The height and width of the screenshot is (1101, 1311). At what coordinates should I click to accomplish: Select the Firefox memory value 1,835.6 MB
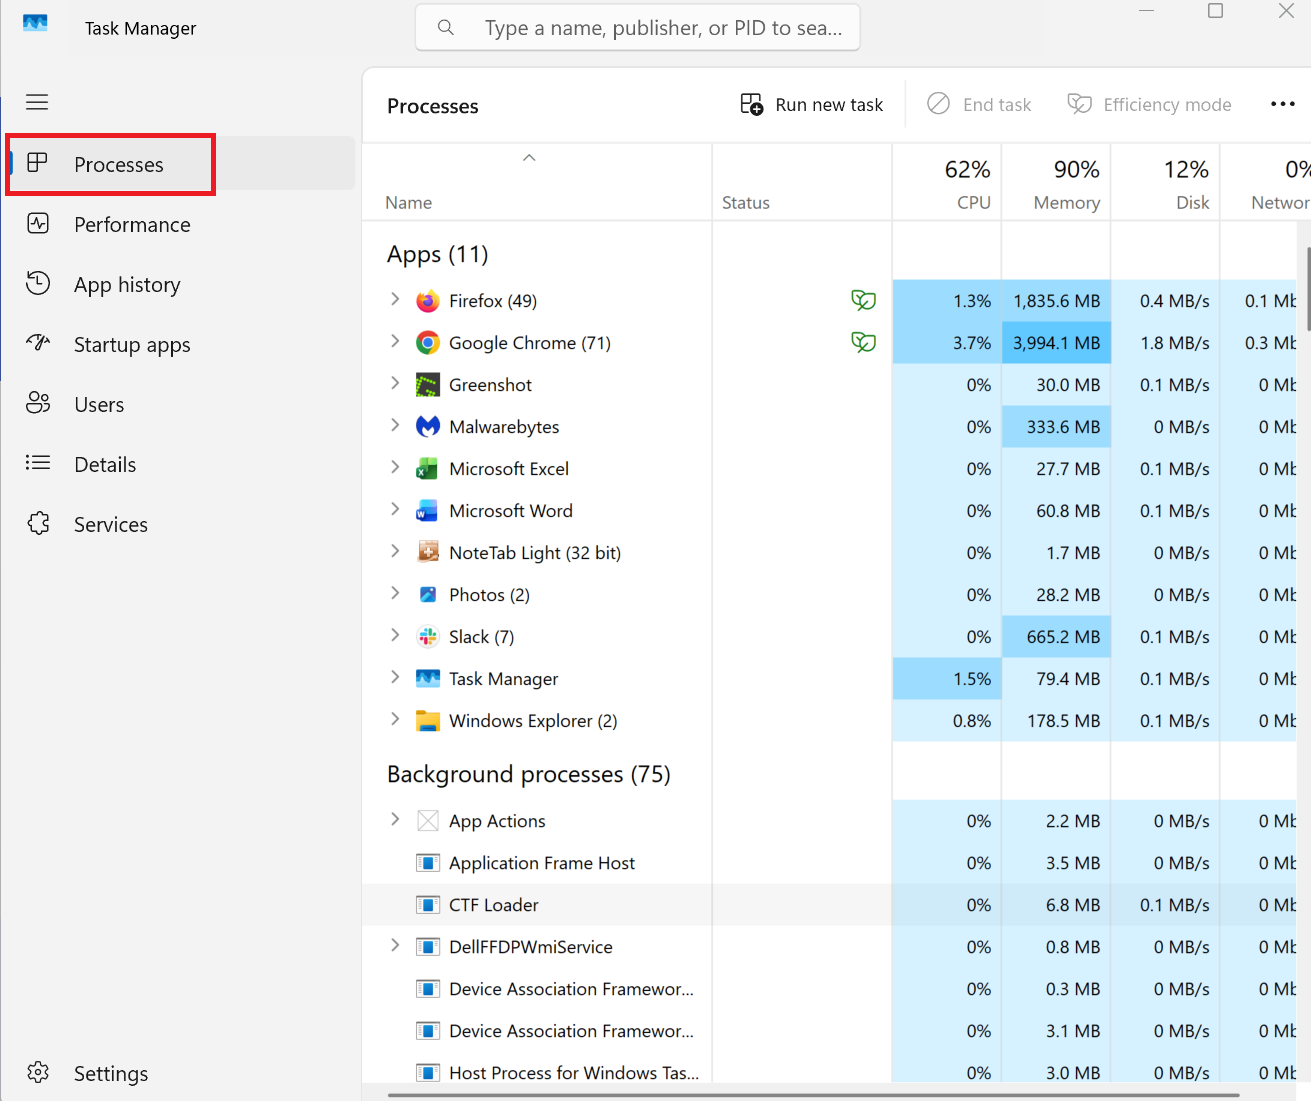(1056, 301)
